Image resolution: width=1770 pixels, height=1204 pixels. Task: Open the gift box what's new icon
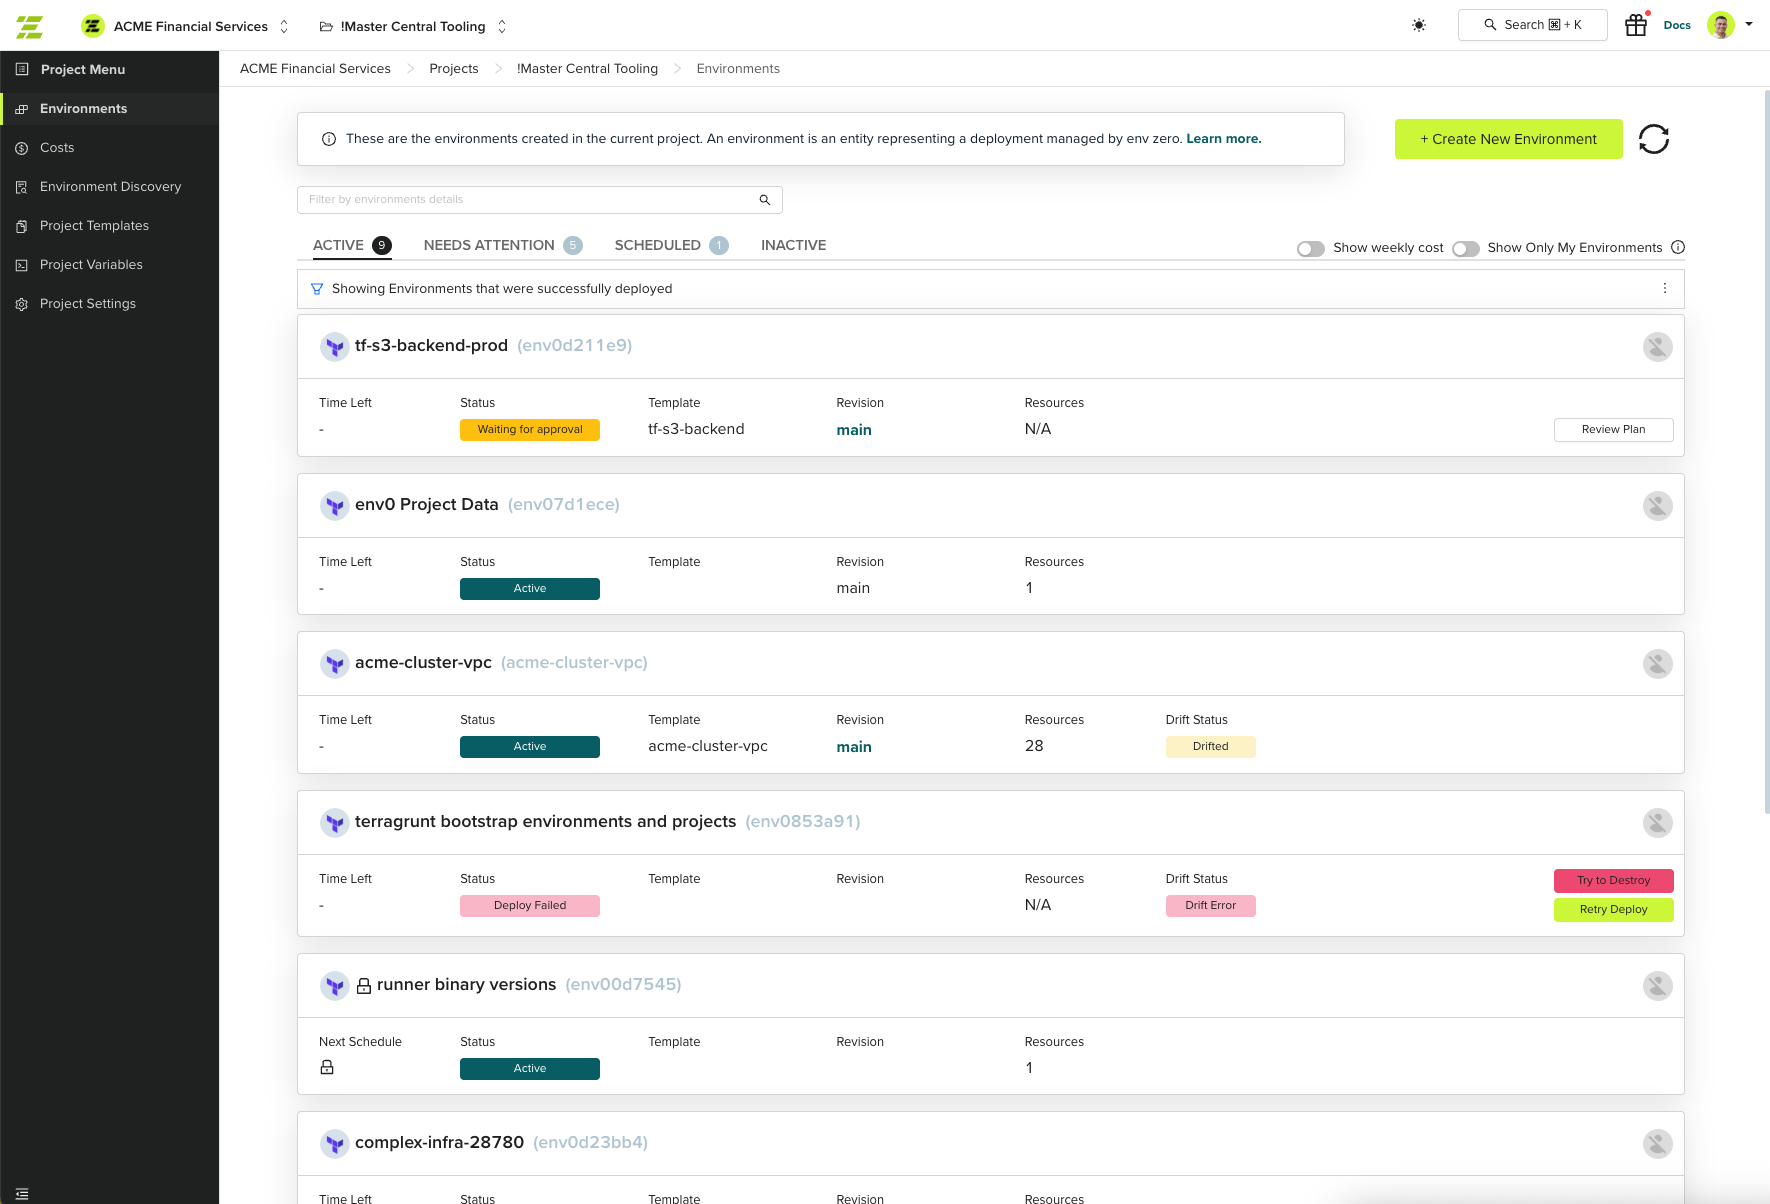[x=1635, y=25]
